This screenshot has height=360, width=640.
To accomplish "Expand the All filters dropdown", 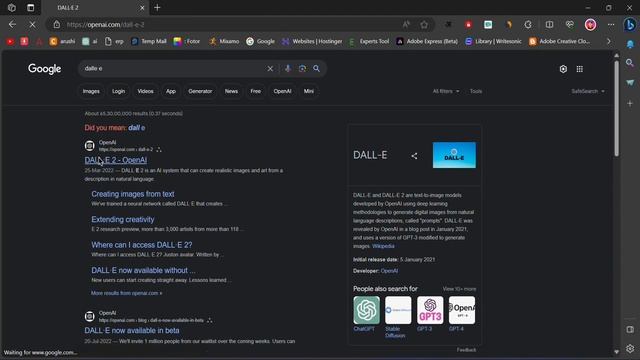I will tap(446, 91).
